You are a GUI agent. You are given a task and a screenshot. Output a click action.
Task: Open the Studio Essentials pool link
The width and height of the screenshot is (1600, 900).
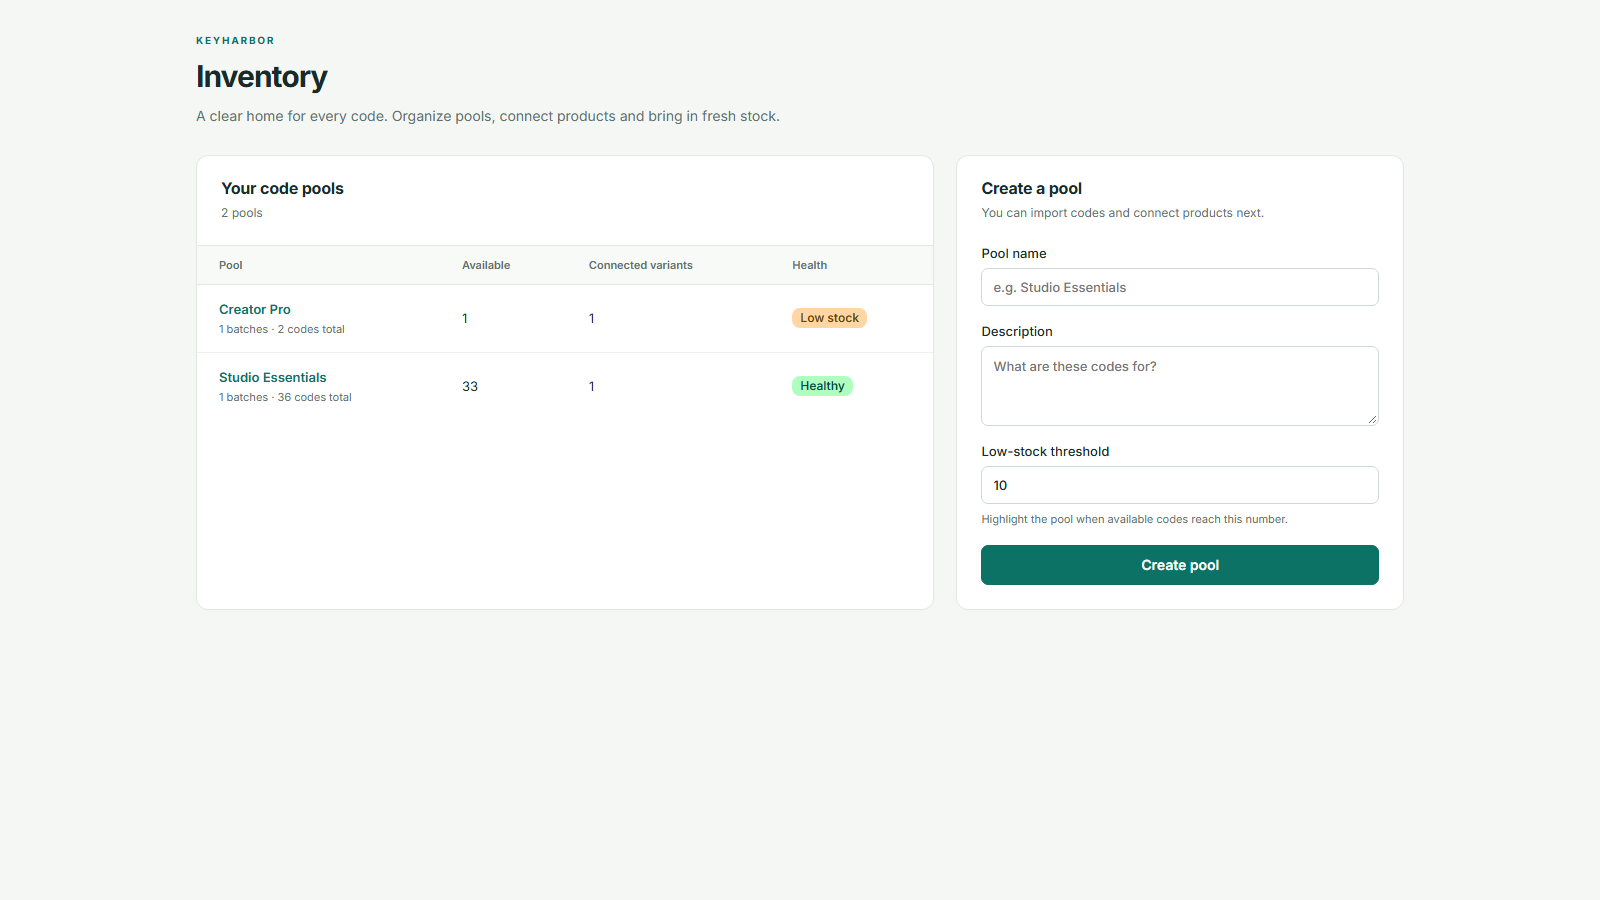click(x=273, y=378)
